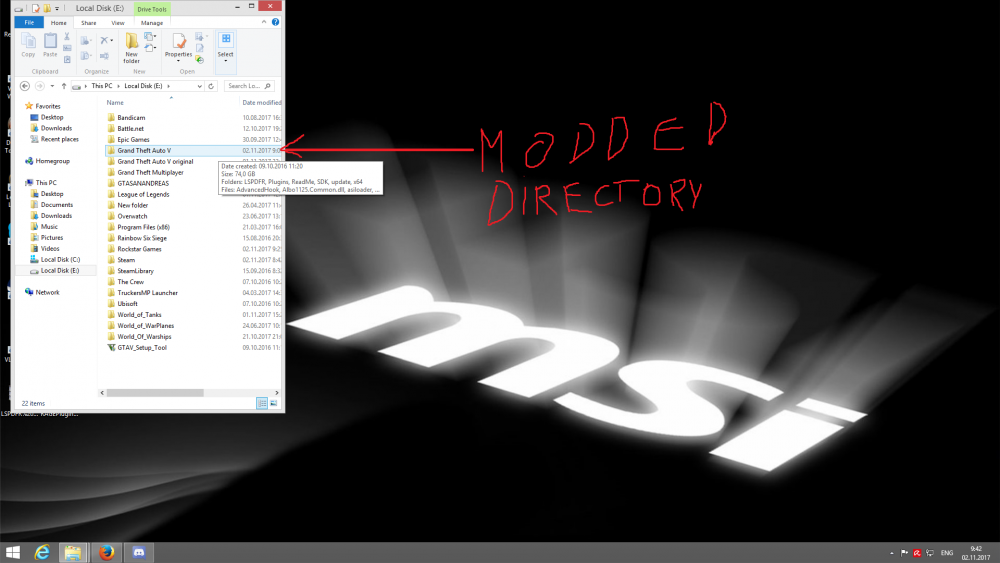Click the Move to icon
Viewport: 1000px width, 563px height.
85,41
